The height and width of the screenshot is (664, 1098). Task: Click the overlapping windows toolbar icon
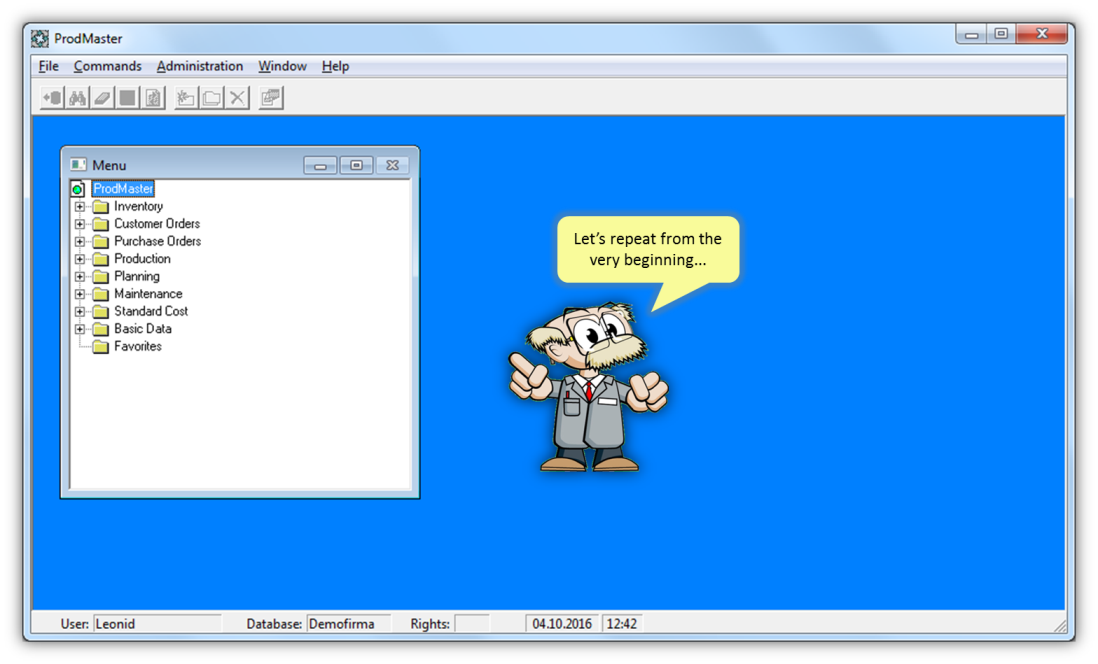(270, 97)
